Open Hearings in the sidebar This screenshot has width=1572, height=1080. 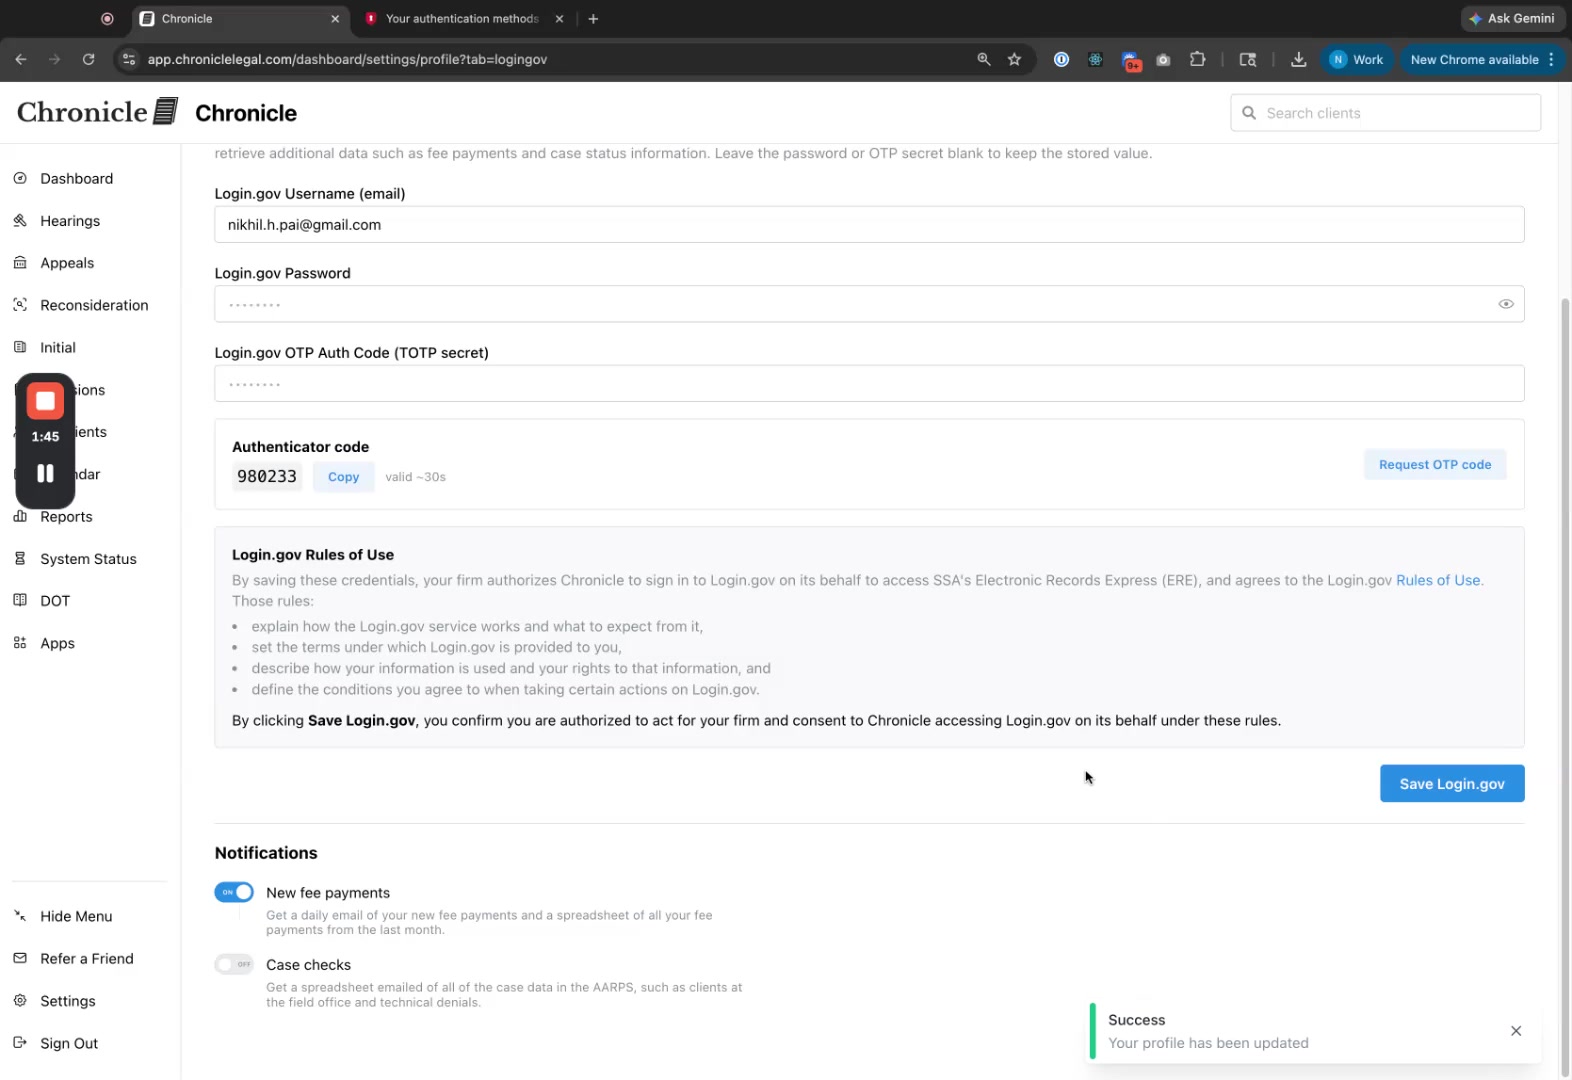coord(70,221)
